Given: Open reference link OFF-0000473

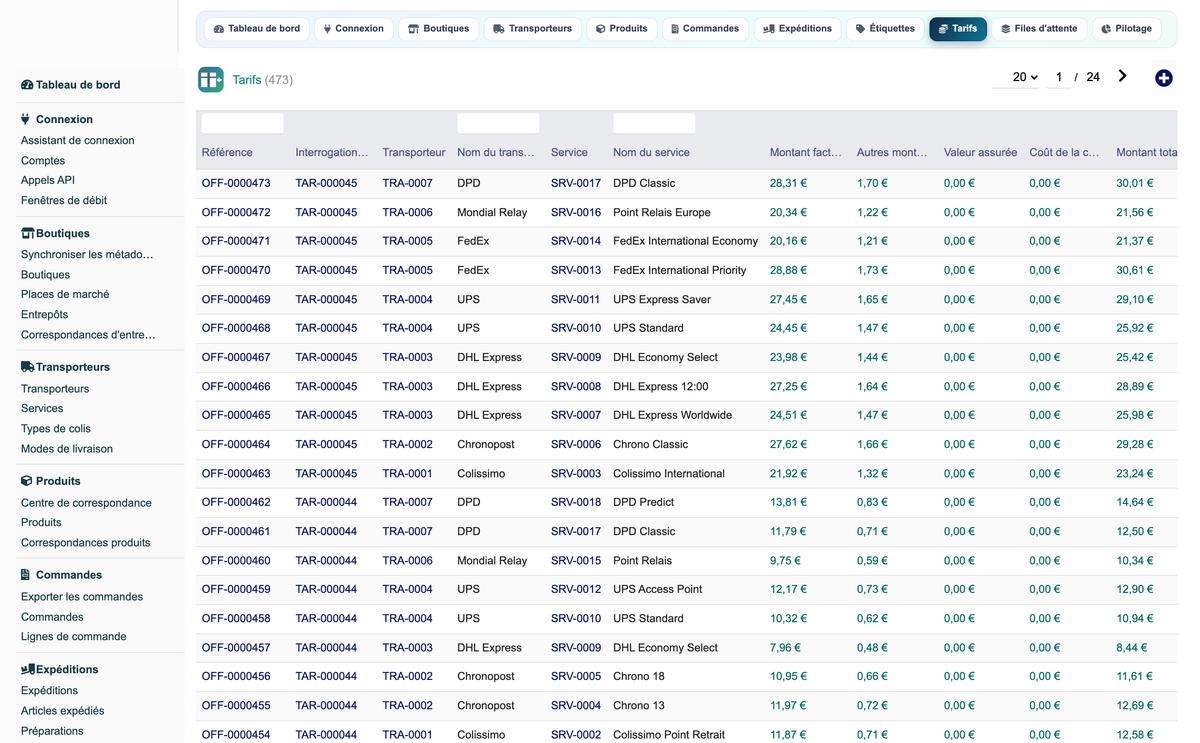Looking at the screenshot, I should pyautogui.click(x=236, y=183).
